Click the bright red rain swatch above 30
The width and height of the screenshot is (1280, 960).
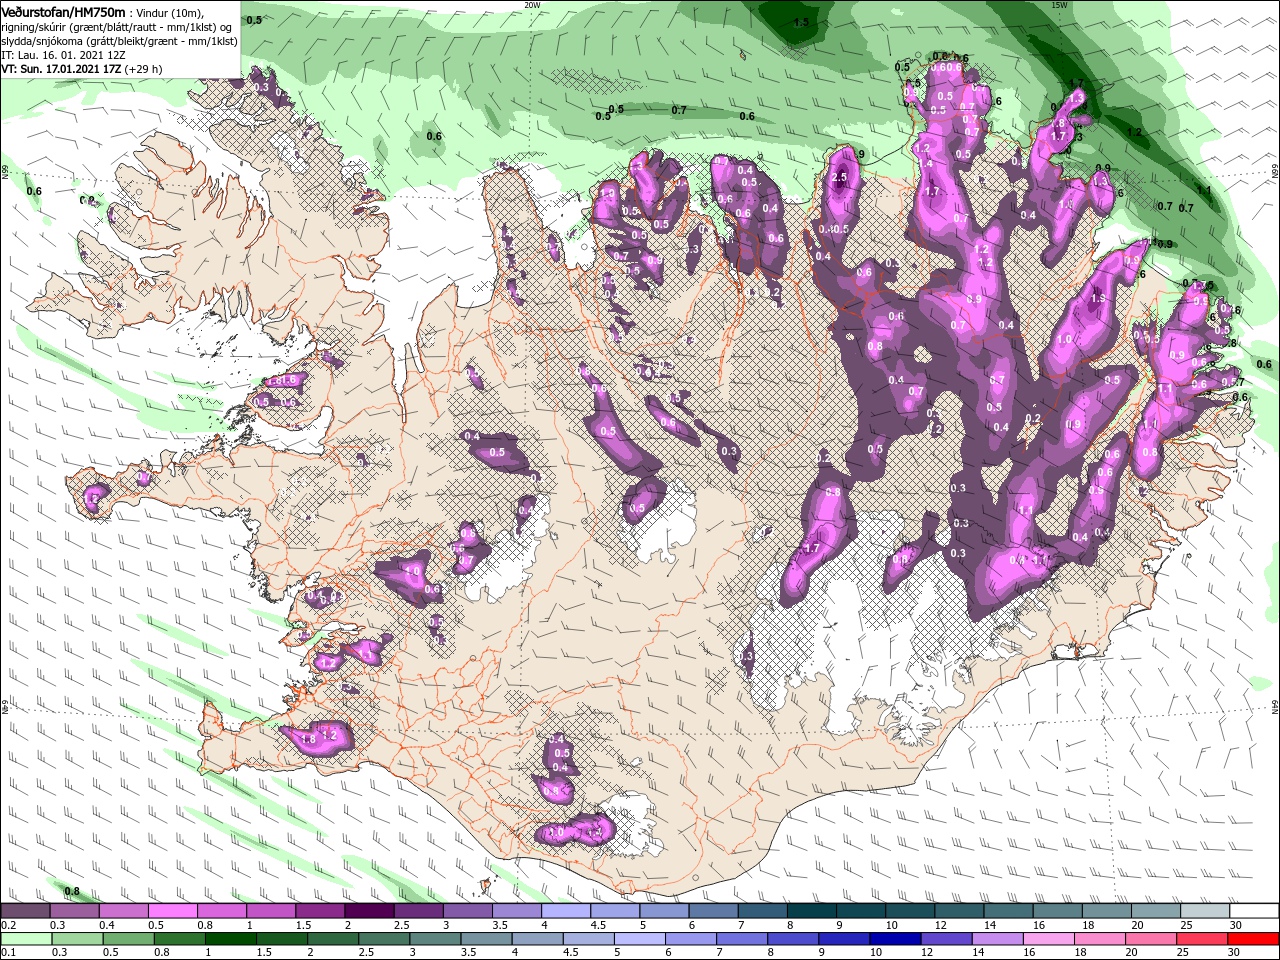point(1254,939)
